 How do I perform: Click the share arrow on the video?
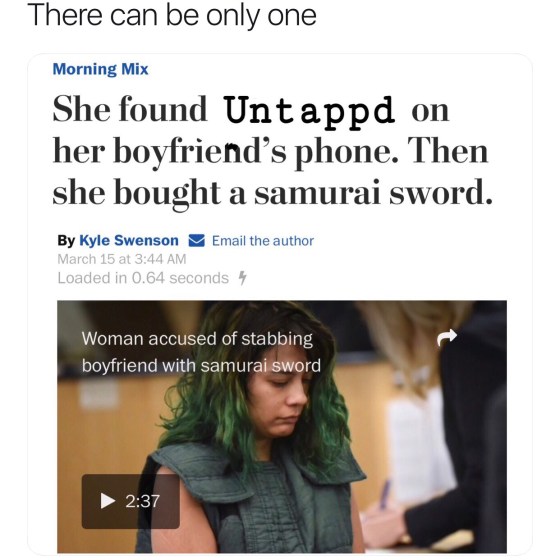click(447, 337)
